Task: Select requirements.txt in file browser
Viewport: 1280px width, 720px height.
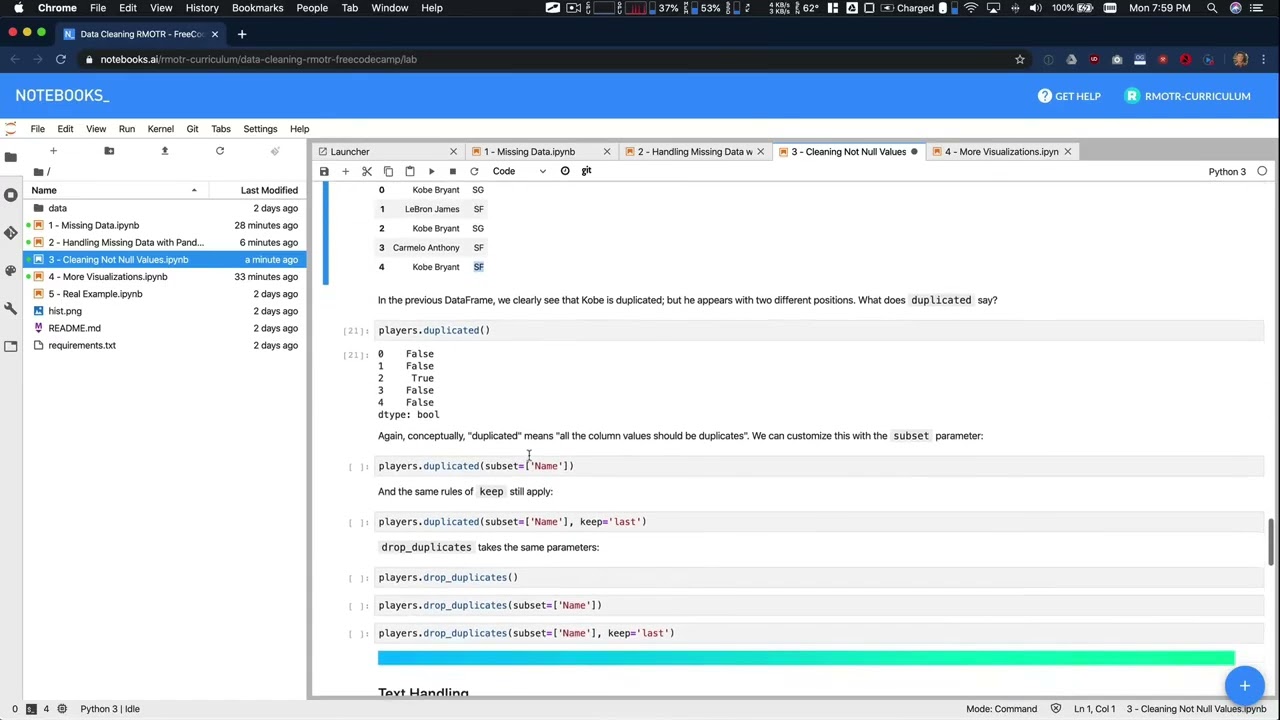Action: [165, 345]
